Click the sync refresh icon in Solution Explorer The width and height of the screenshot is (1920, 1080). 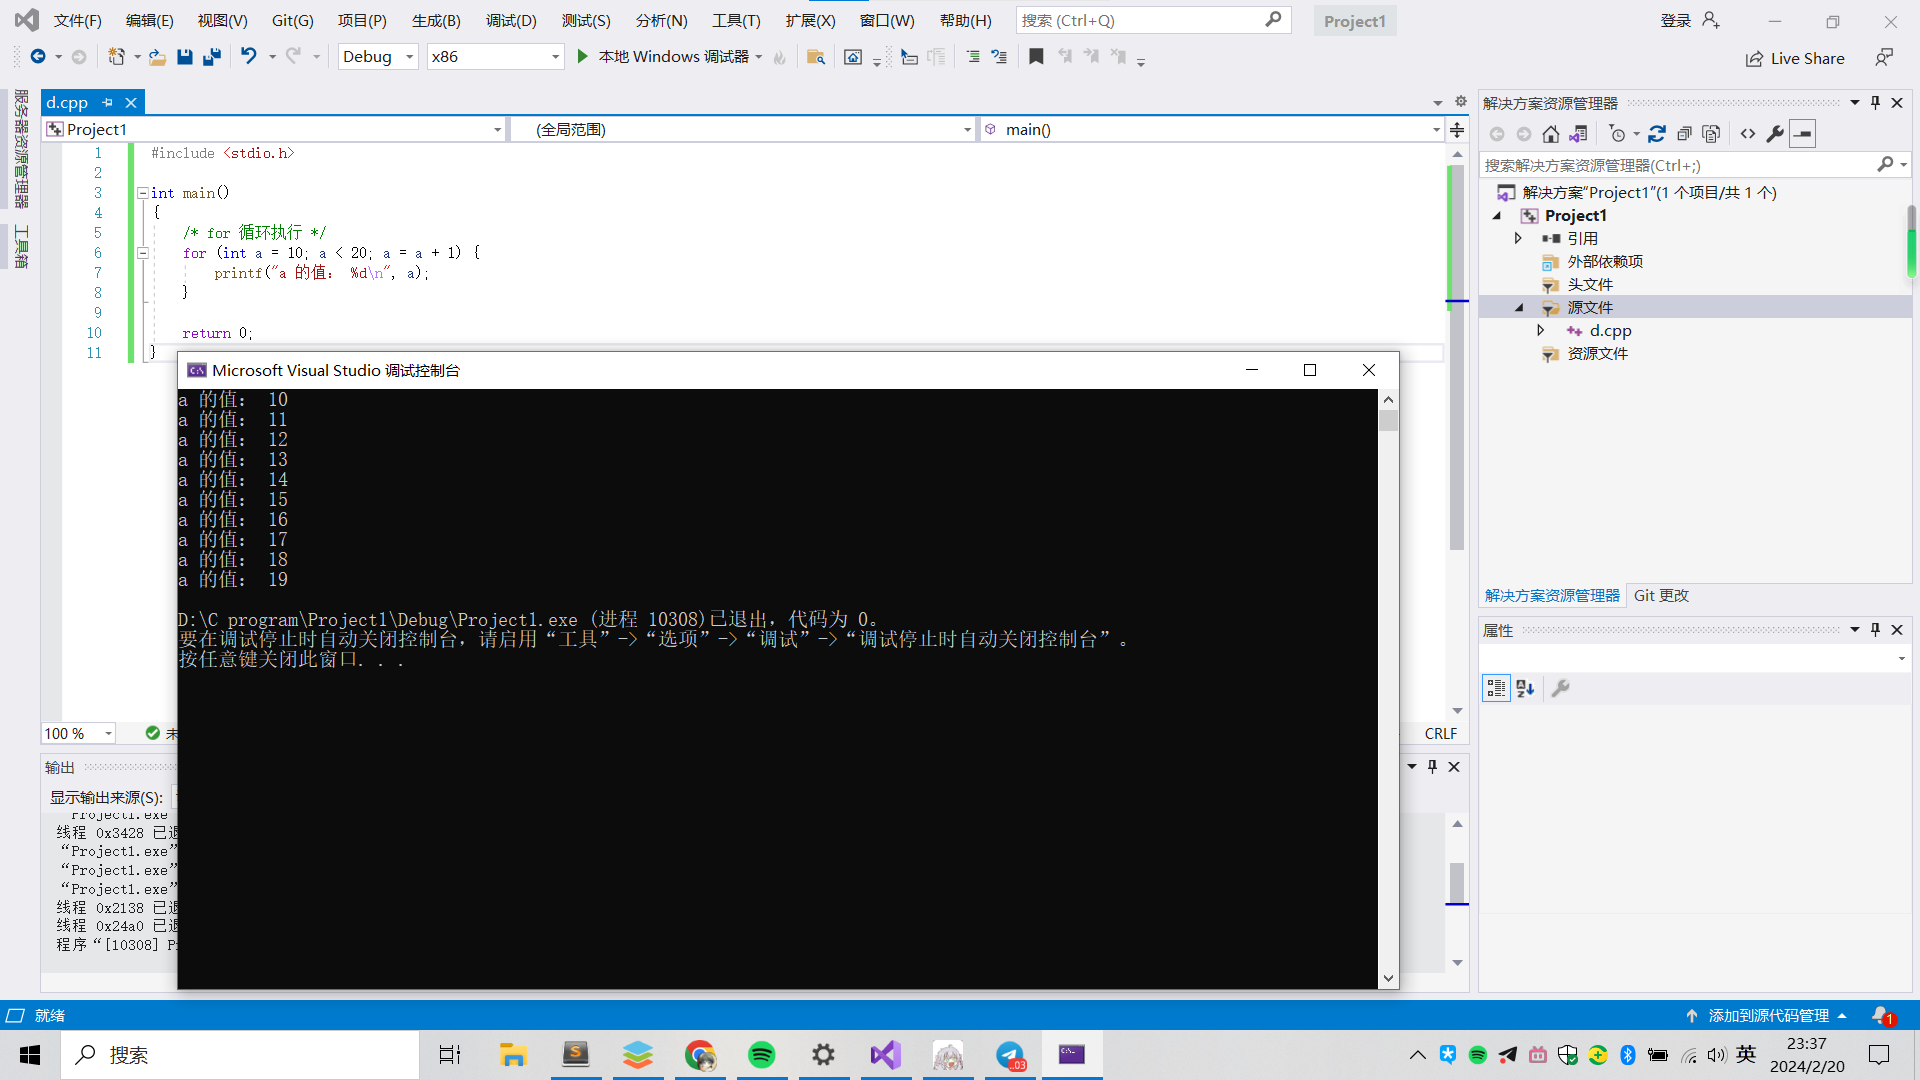pyautogui.click(x=1657, y=134)
